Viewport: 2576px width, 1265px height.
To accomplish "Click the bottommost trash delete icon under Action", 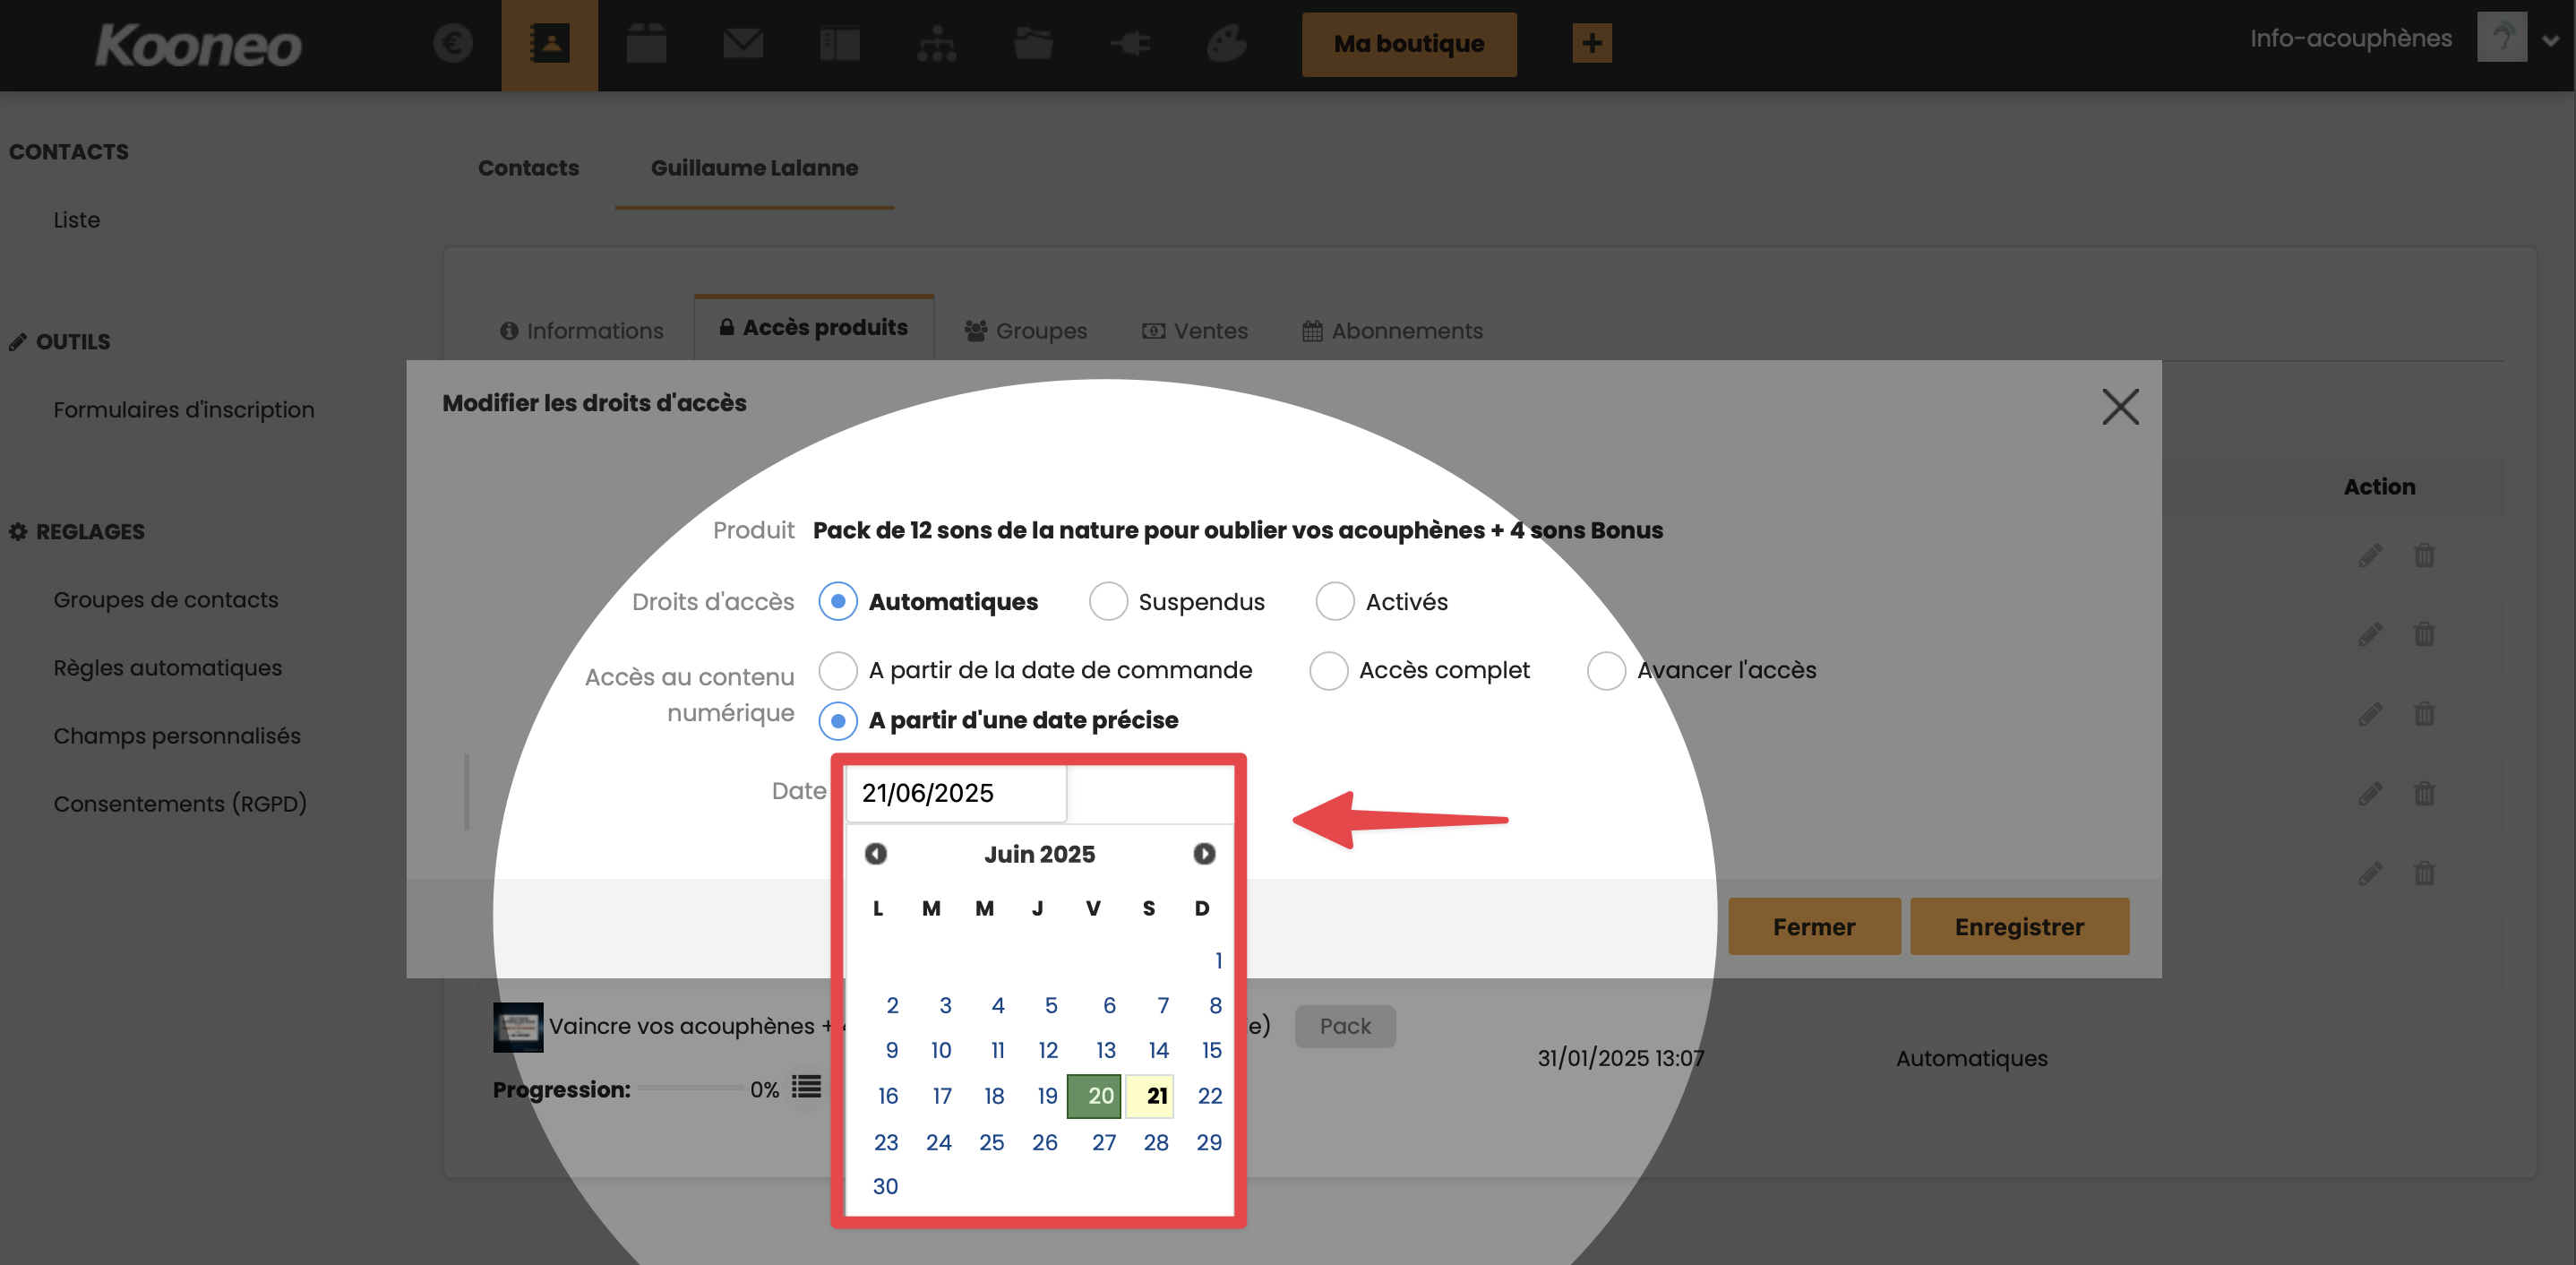I will coord(2424,873).
